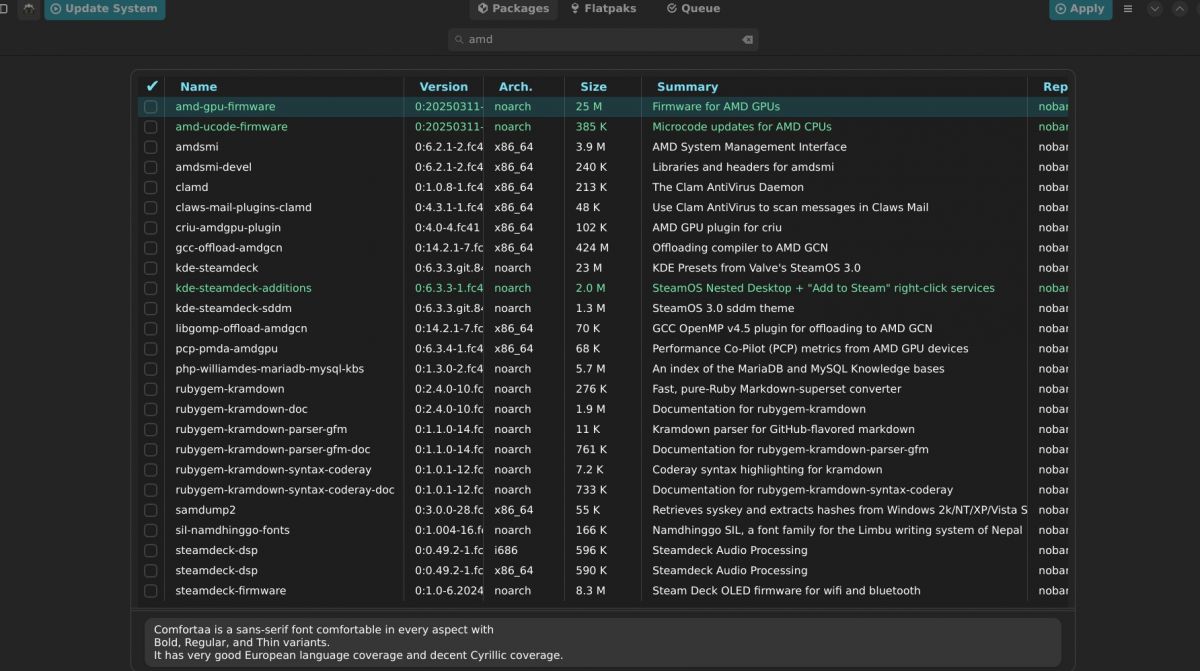This screenshot has width=1200, height=671.
Task: Select the amdsmi-devel checkbox
Action: tap(151, 167)
